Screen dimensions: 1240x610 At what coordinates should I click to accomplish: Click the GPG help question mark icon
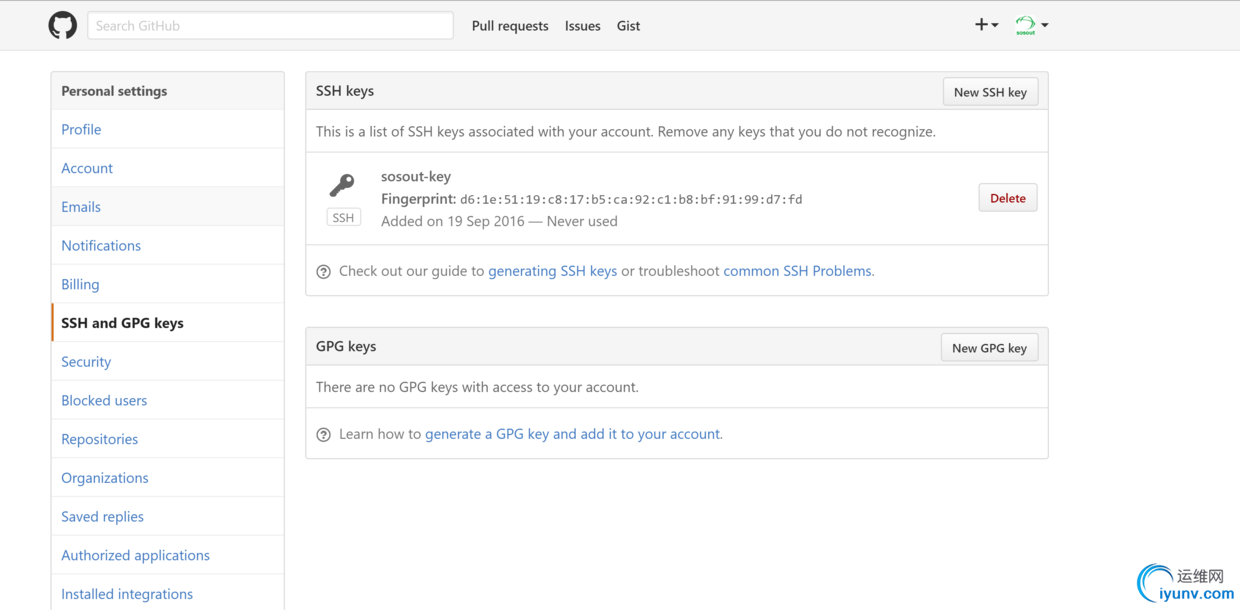[x=323, y=435]
